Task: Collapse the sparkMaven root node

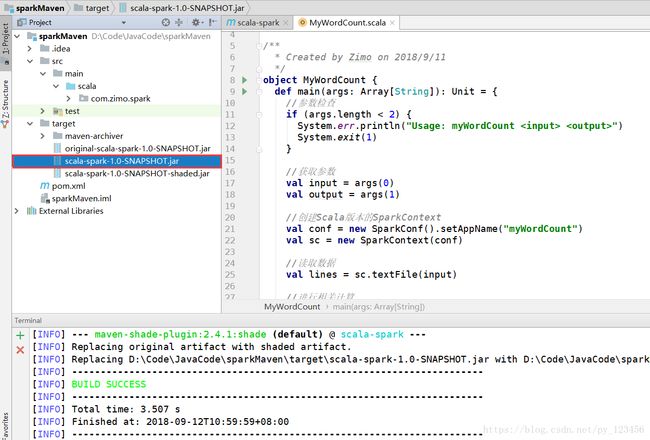Action: pyautogui.click(x=17, y=36)
